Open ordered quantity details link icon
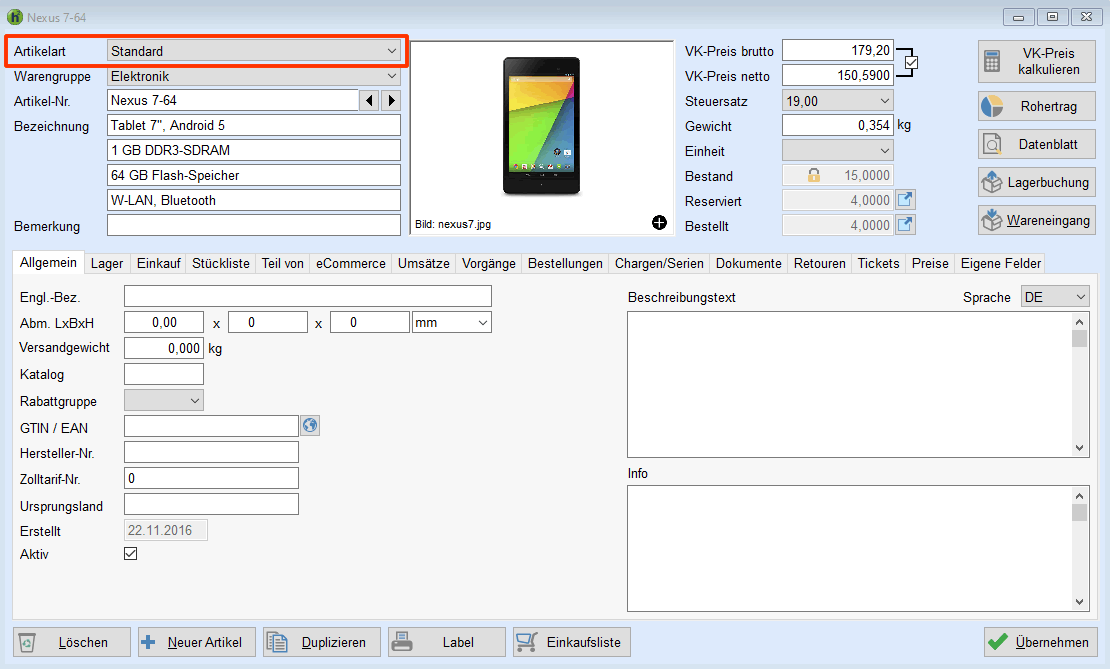The image size is (1110, 669). click(905, 225)
